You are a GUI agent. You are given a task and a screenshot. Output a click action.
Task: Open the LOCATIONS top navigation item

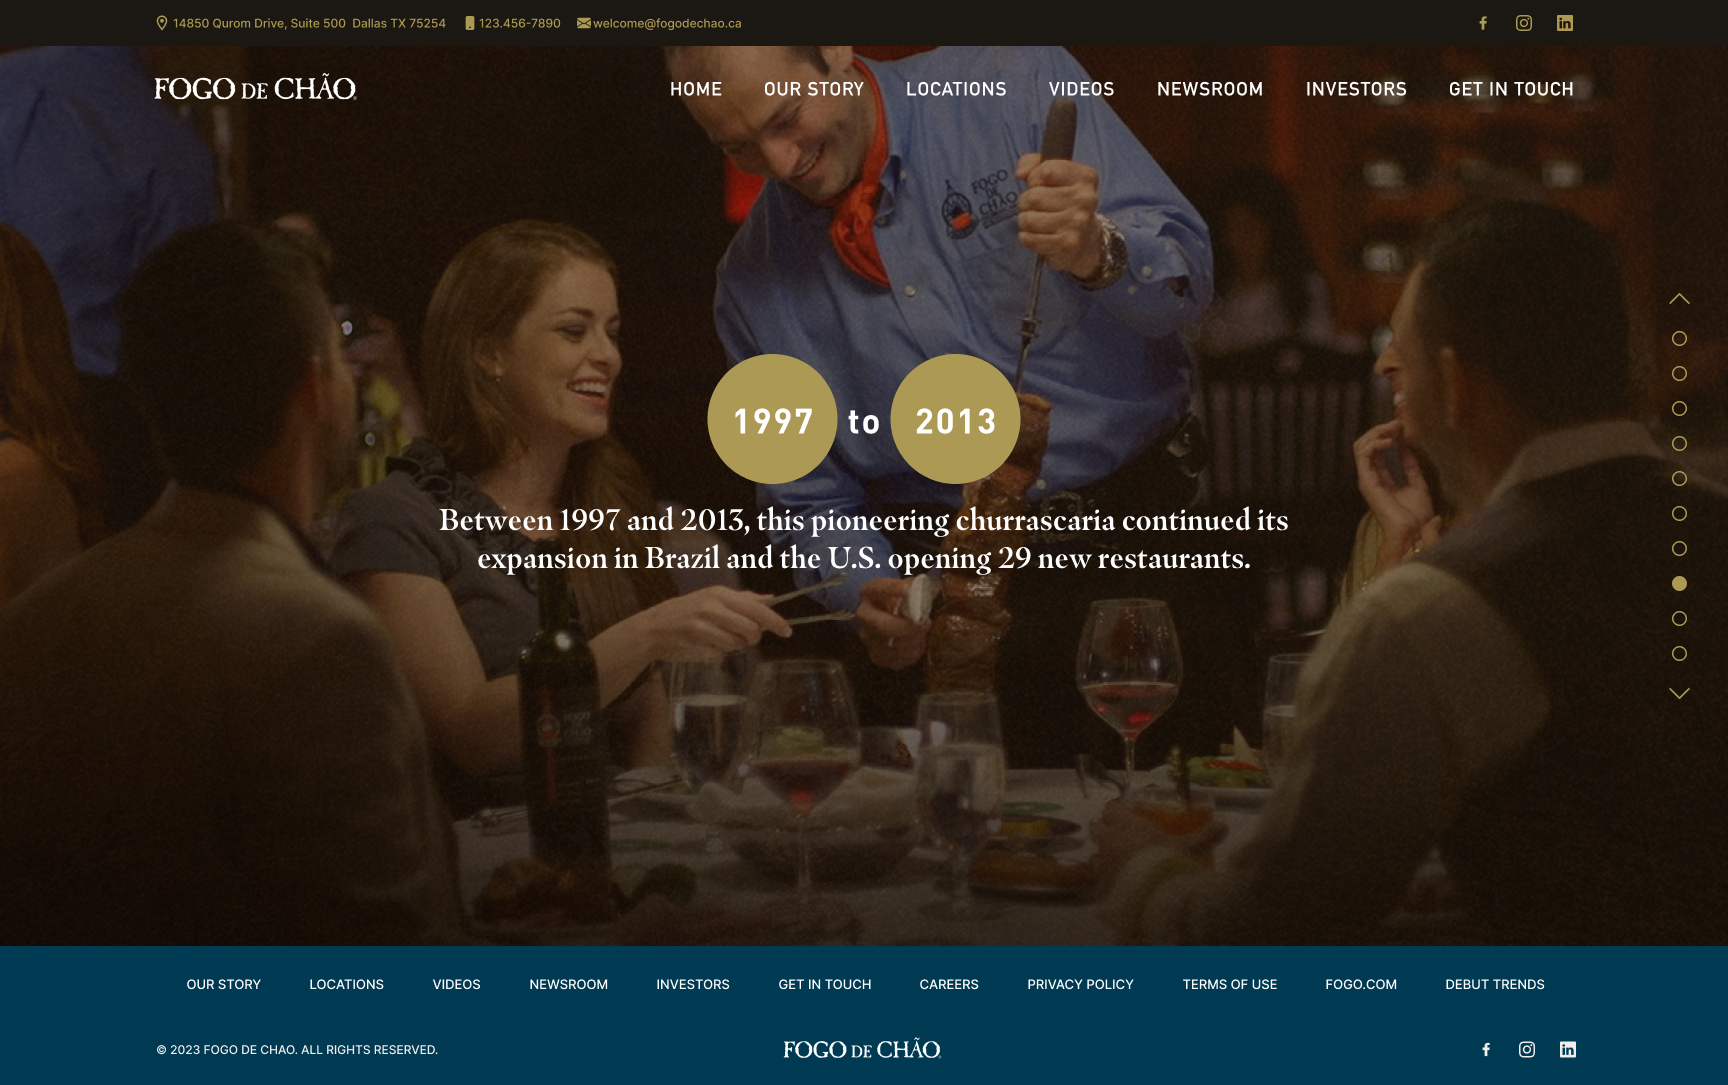click(956, 89)
